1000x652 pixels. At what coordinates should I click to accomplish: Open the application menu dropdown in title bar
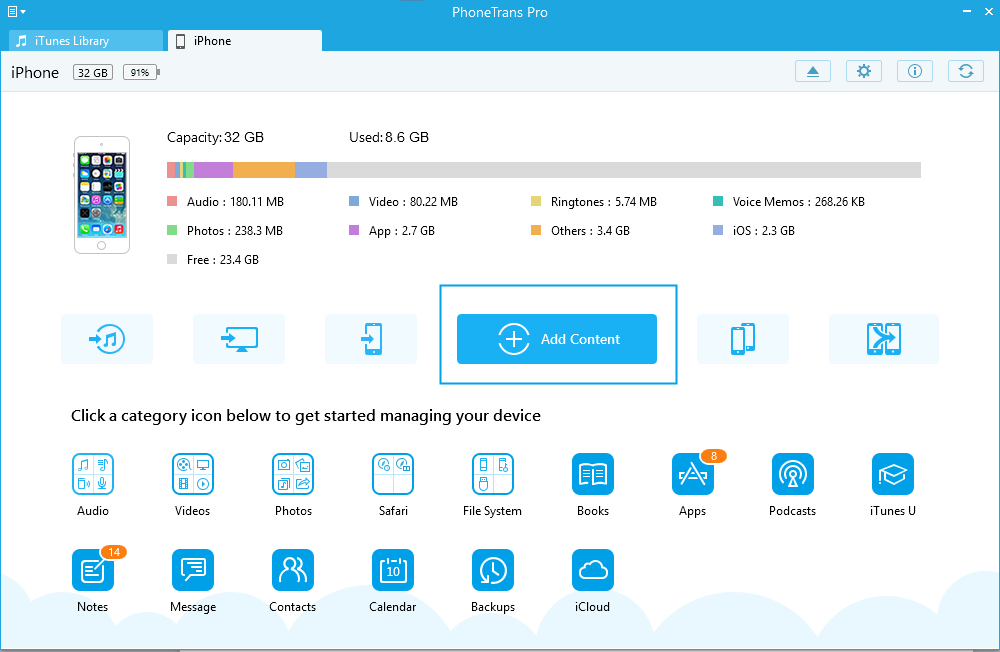click(16, 13)
